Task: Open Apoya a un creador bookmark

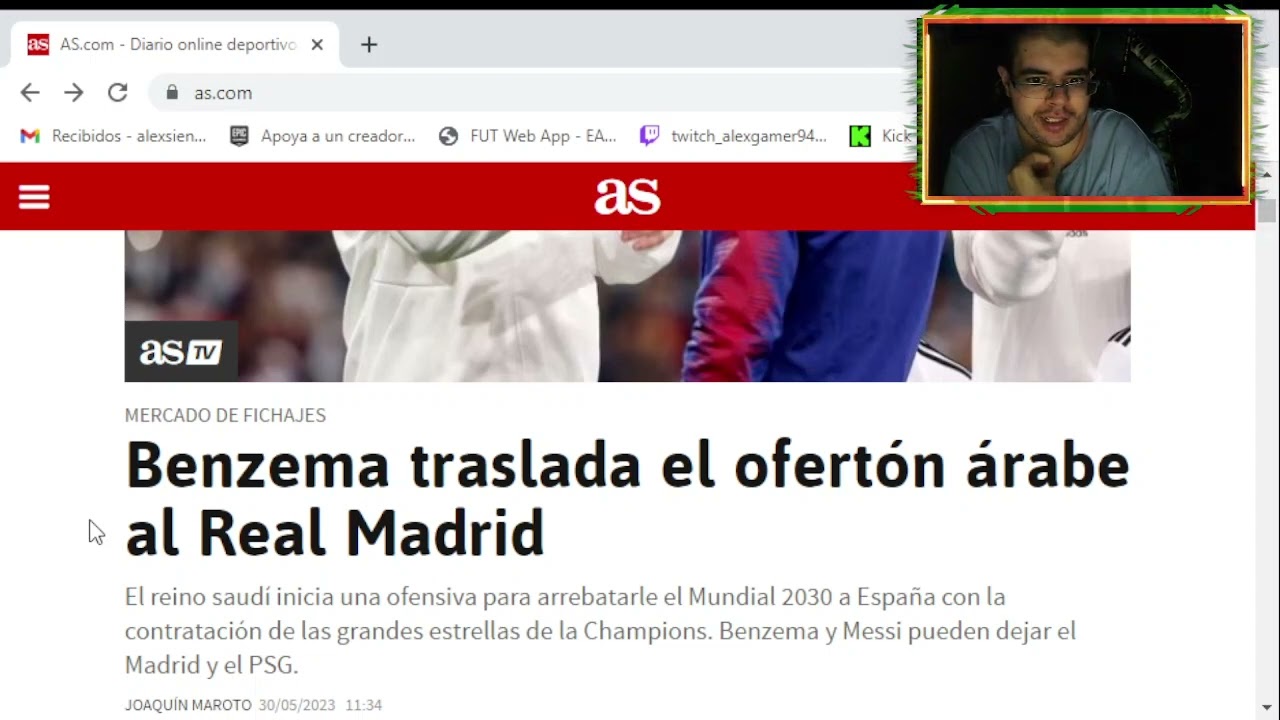Action: [x=322, y=136]
